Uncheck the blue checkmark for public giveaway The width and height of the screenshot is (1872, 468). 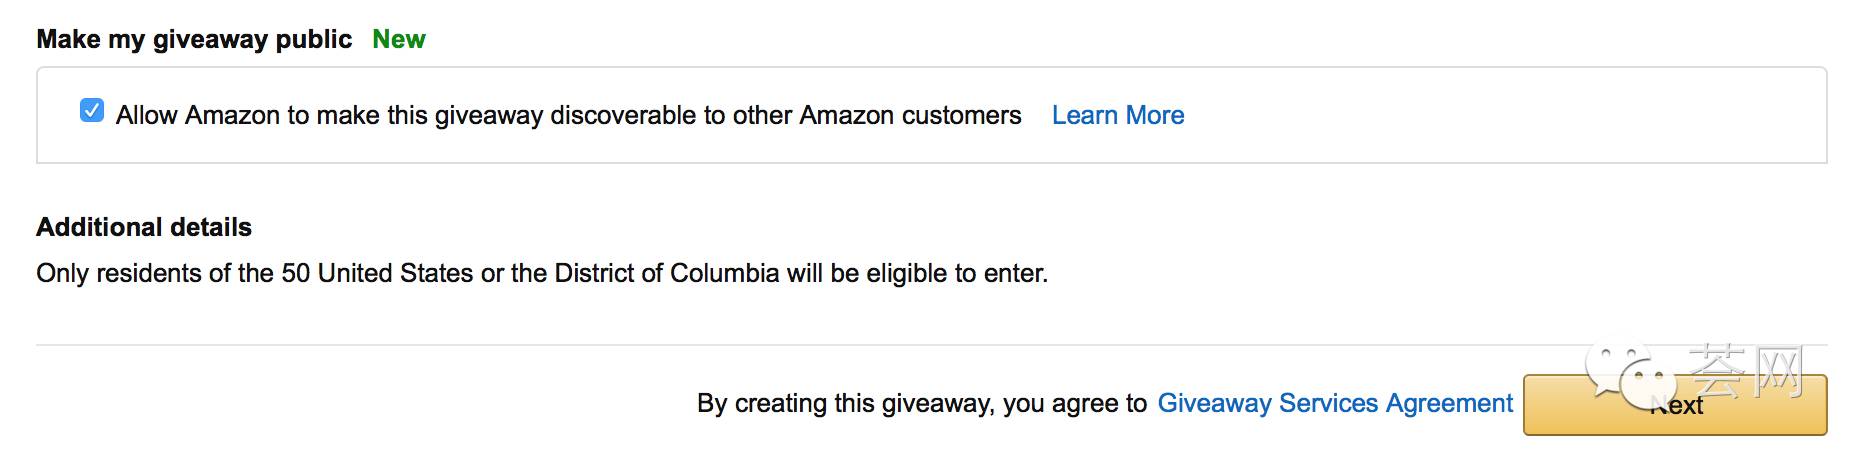click(92, 111)
